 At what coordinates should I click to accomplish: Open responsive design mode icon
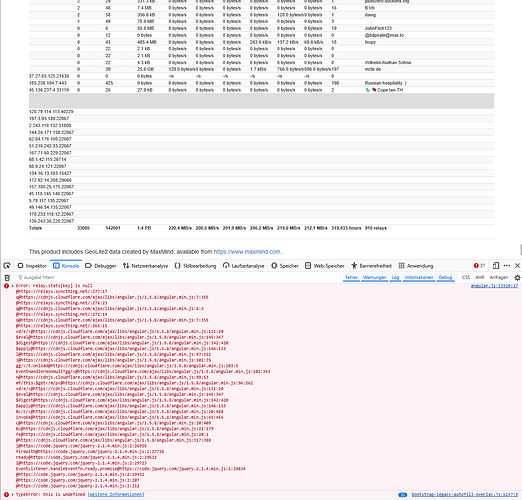496,266
